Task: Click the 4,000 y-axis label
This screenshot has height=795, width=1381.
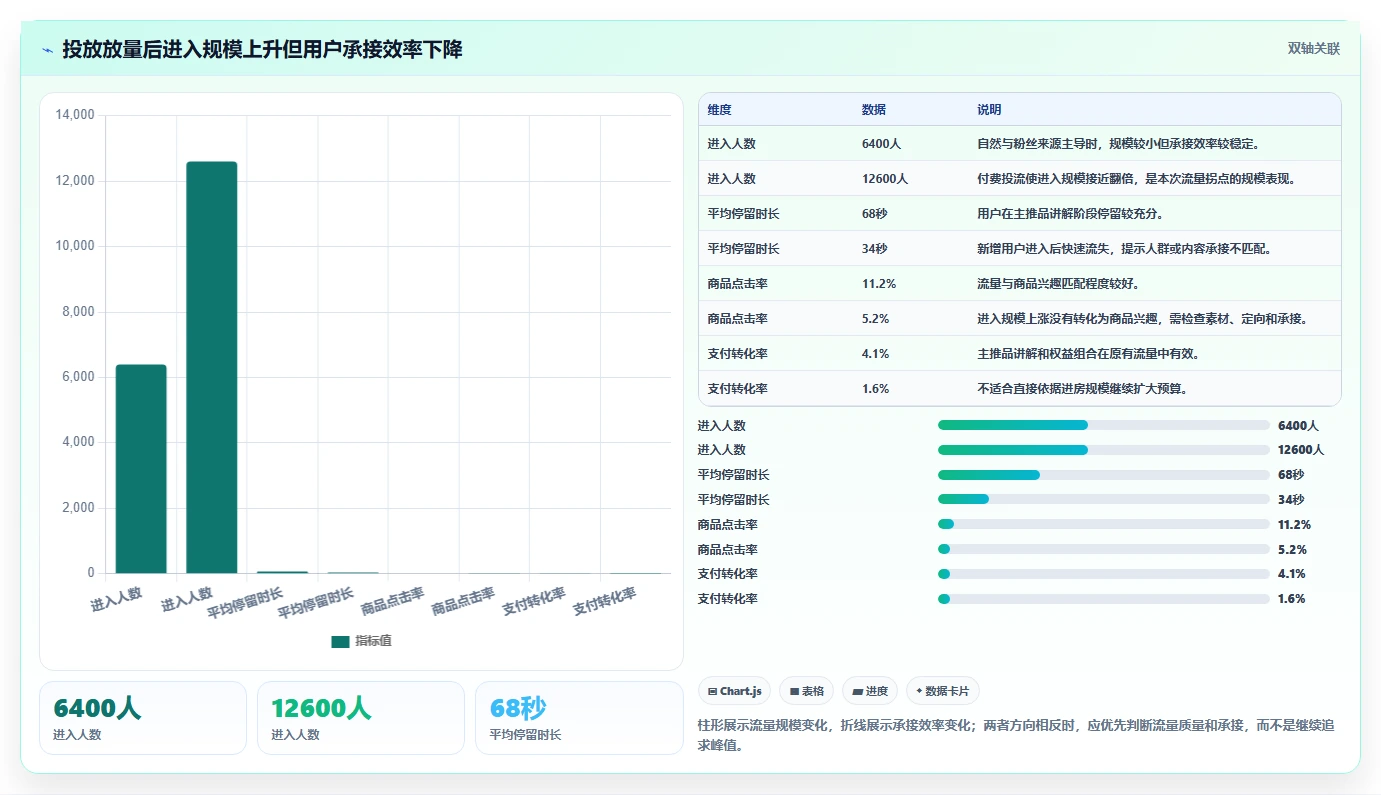Action: tap(78, 442)
